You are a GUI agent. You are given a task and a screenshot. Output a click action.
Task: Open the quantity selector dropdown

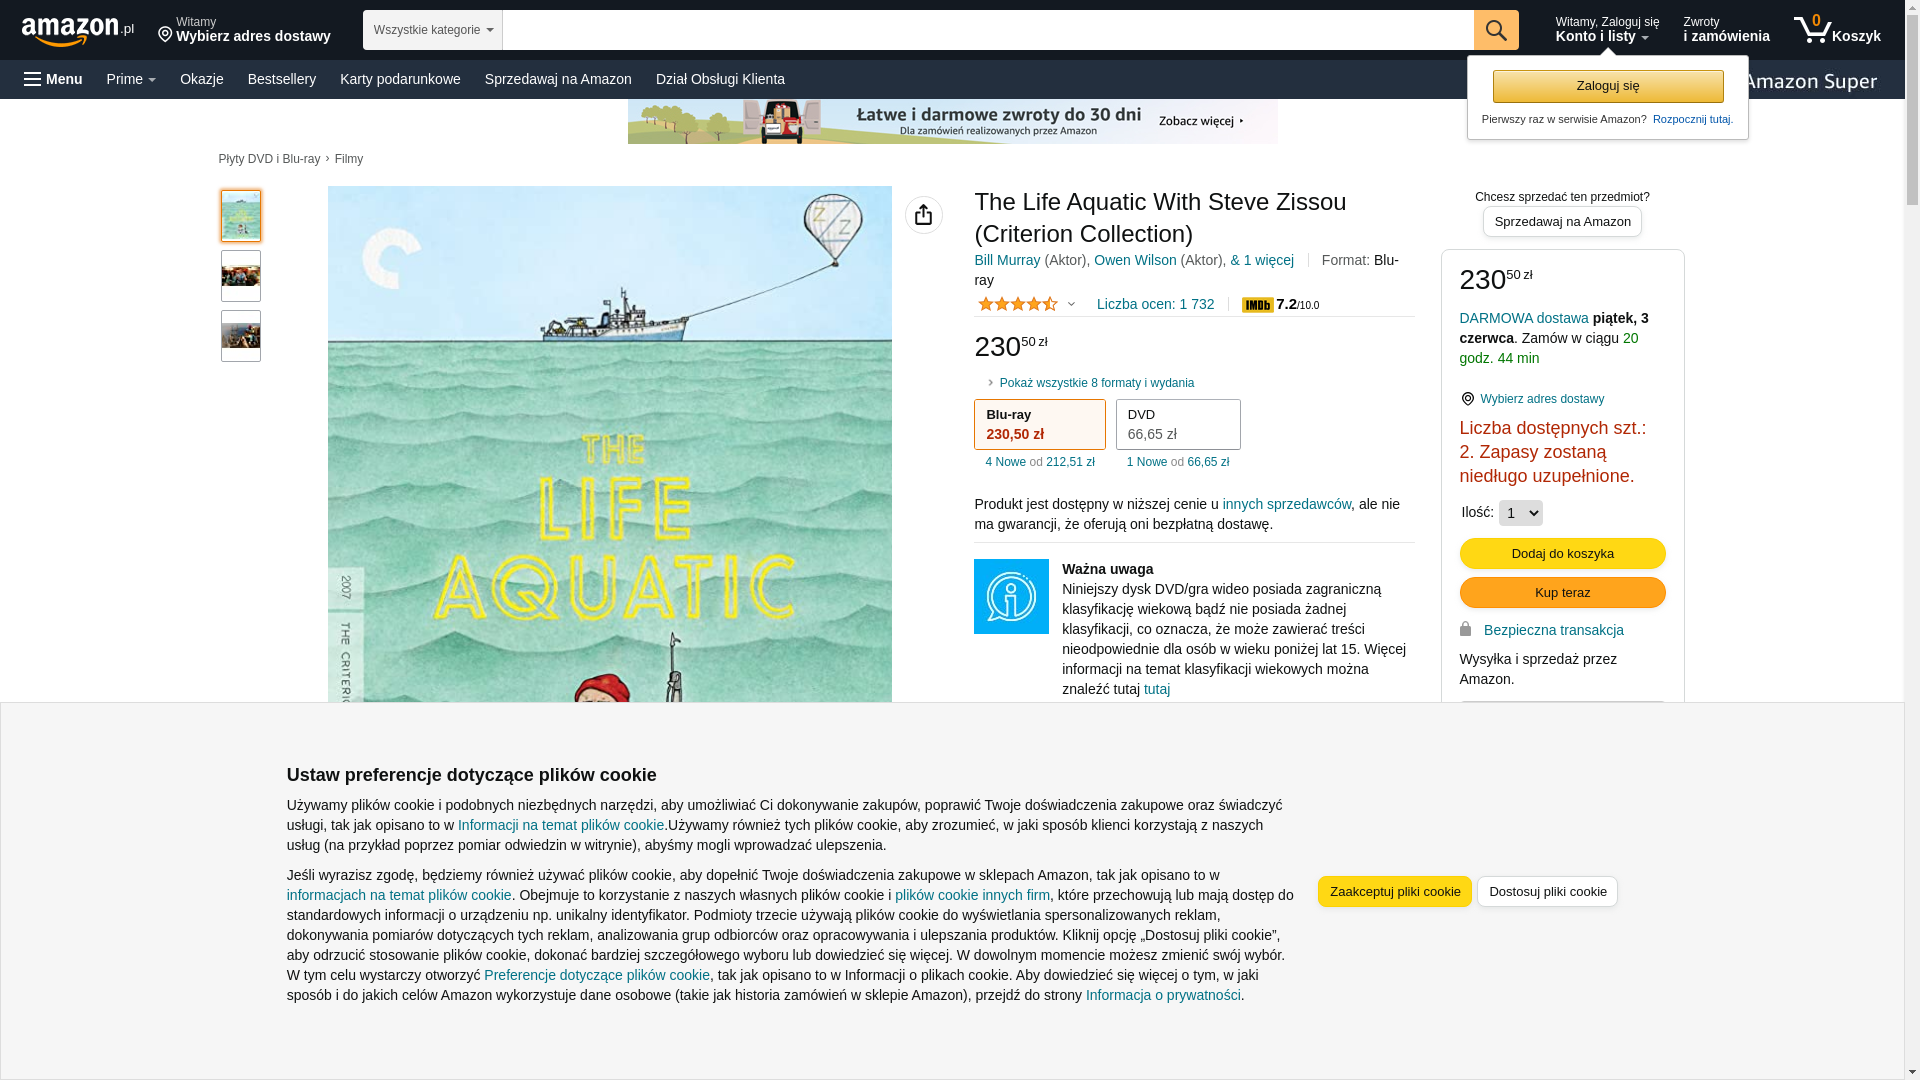[1520, 513]
